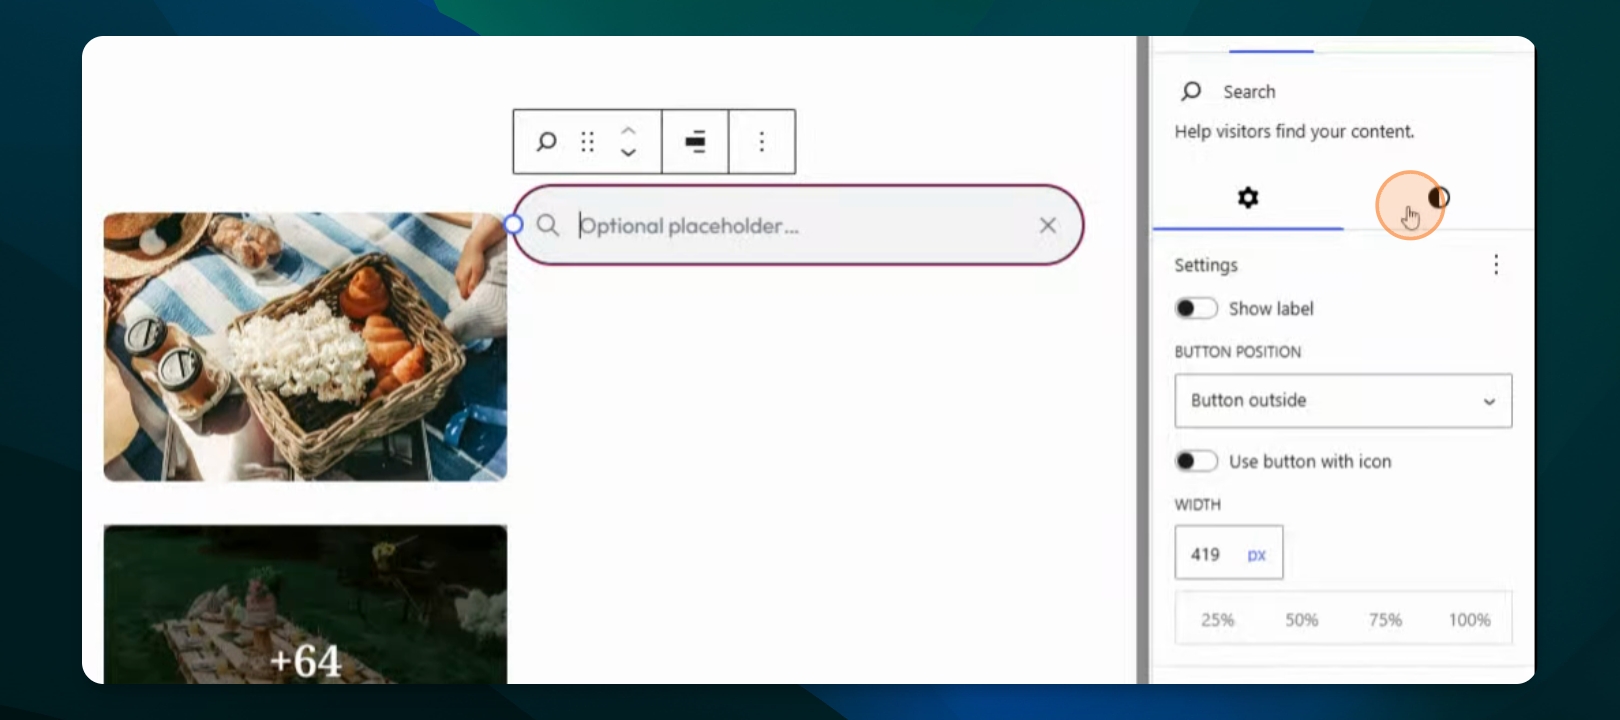Set width to 75%

[1385, 620]
